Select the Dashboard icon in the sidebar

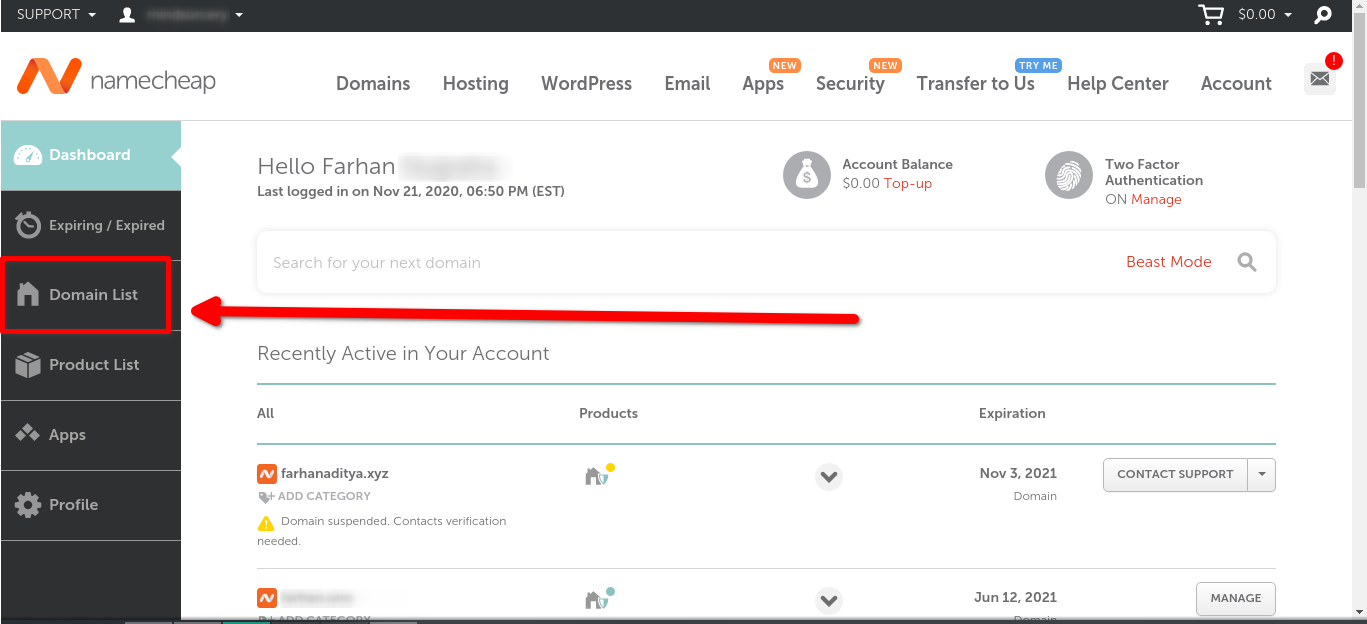pyautogui.click(x=22, y=155)
